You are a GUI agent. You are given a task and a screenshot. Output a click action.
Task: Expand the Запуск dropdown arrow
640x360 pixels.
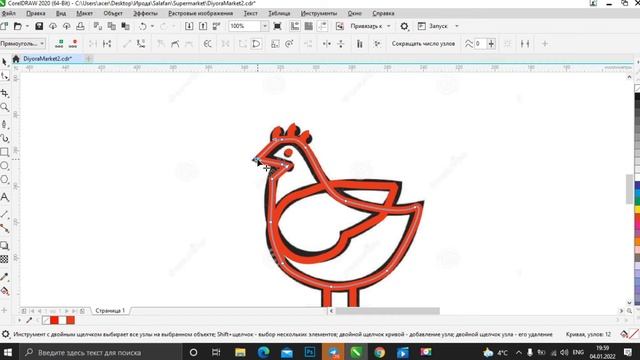pos(457,26)
